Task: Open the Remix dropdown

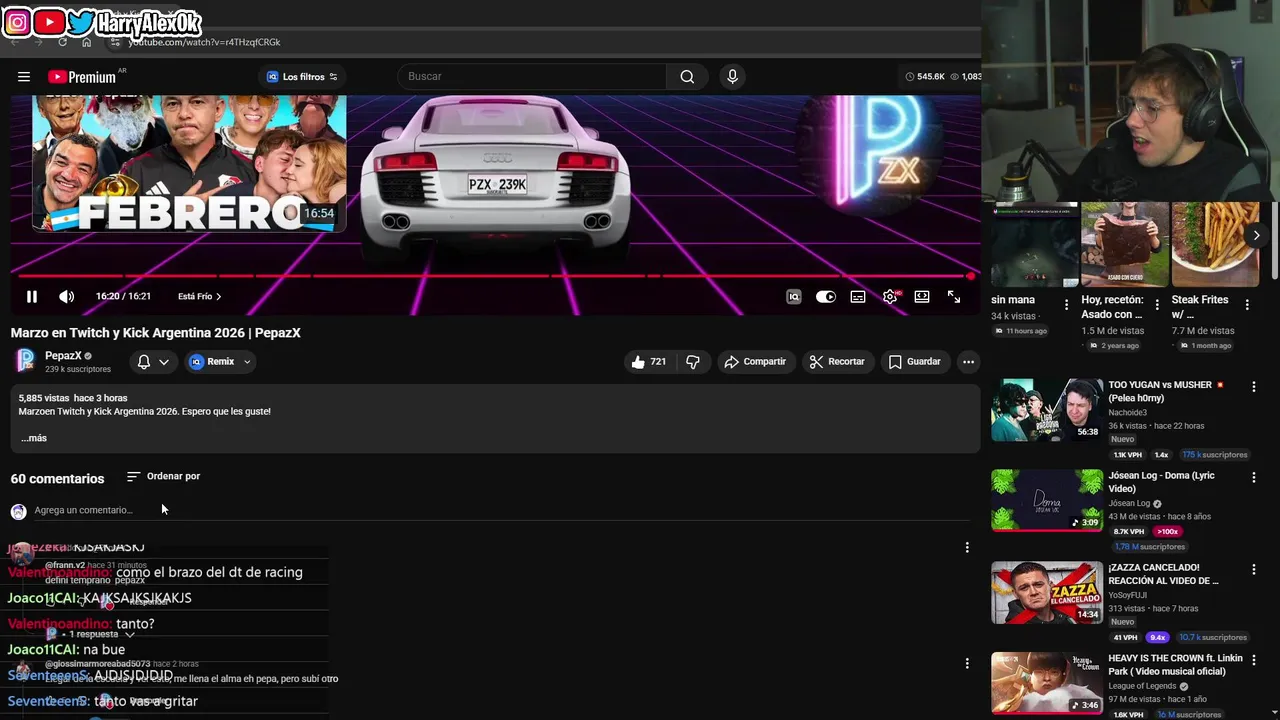Action: coord(220,362)
